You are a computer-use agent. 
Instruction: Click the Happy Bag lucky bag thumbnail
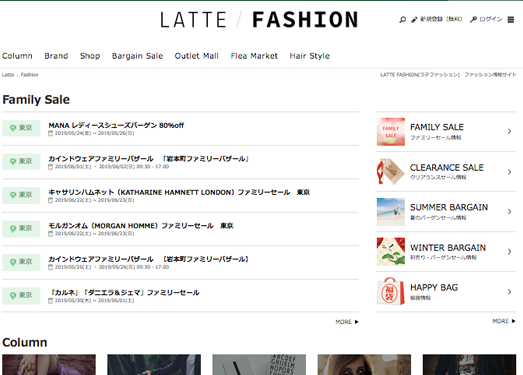click(x=391, y=292)
